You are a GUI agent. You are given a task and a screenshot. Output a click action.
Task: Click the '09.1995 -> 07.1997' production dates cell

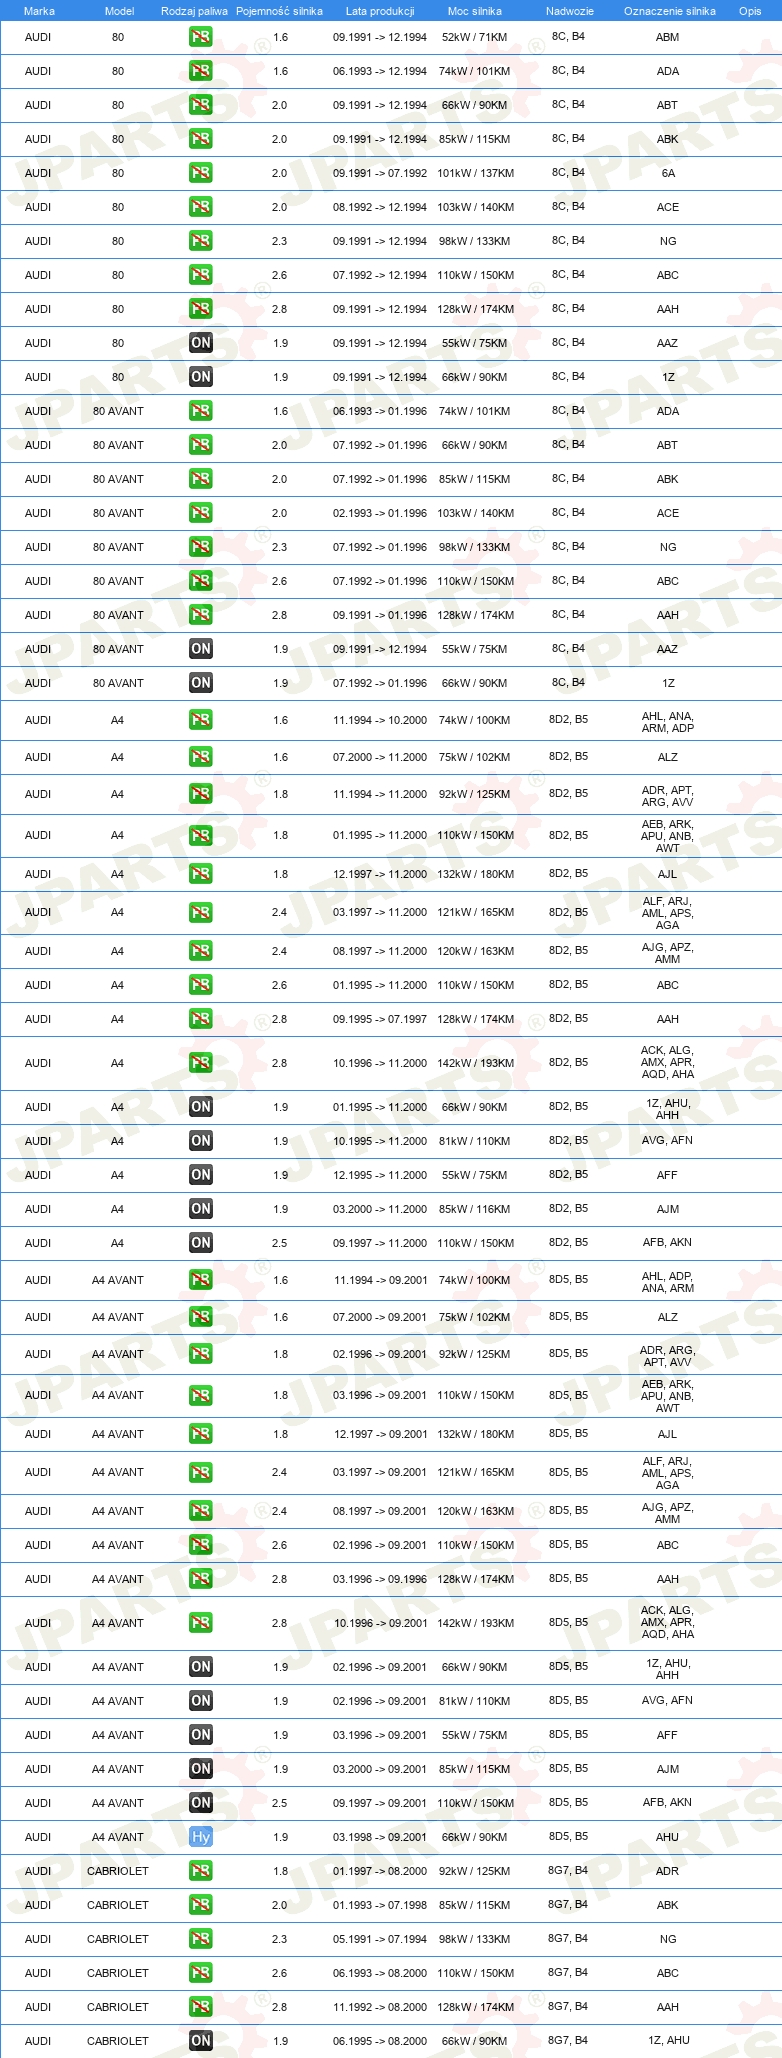pos(380,1019)
